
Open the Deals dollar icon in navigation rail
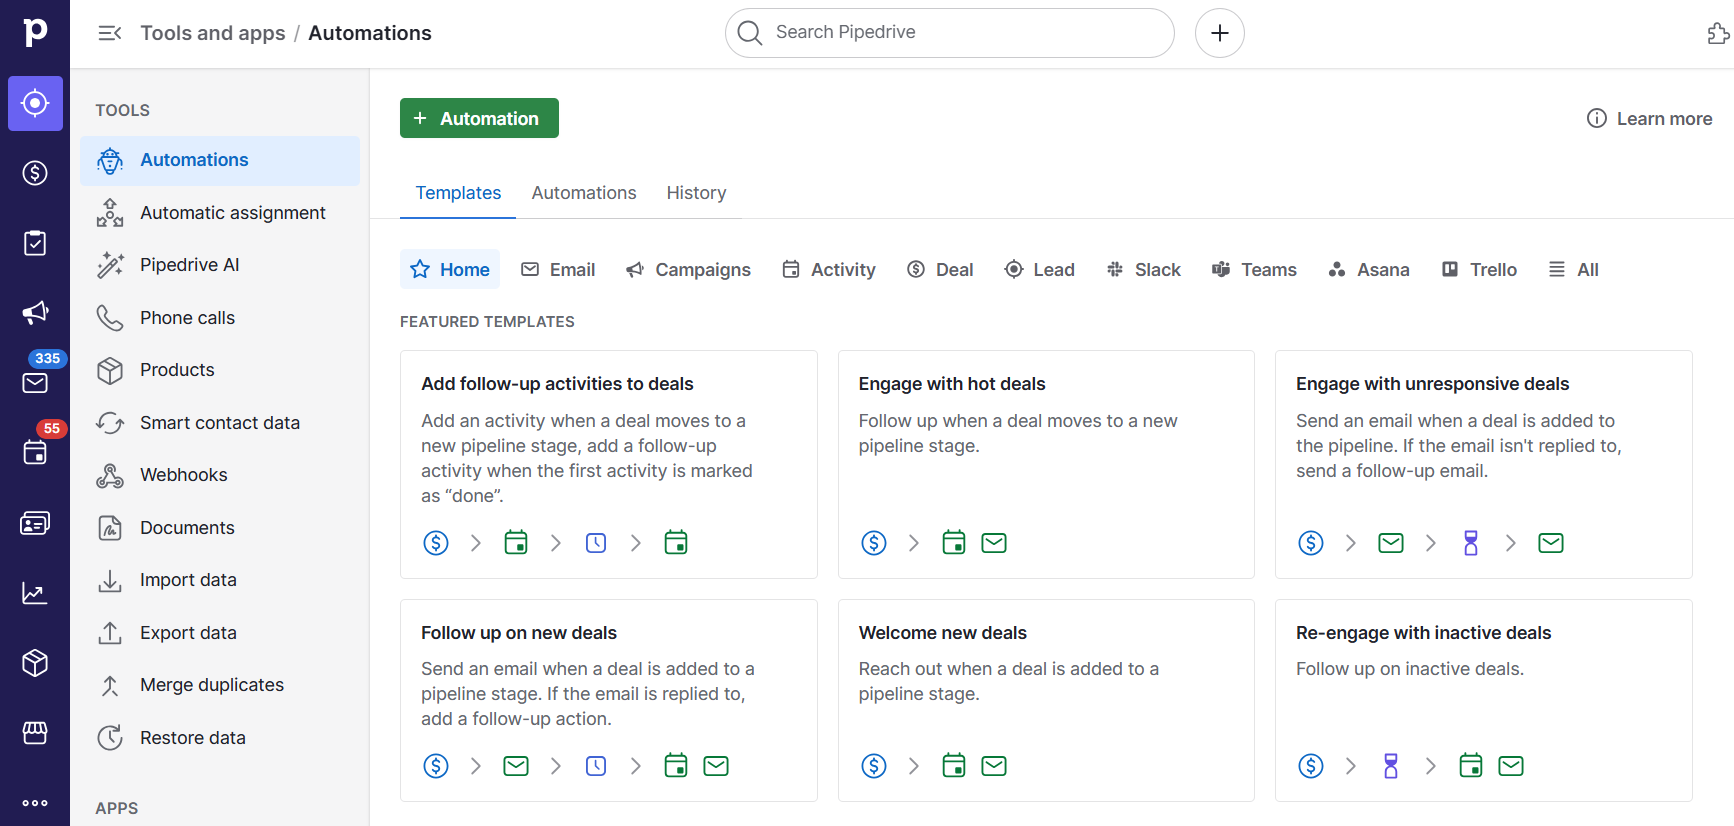pyautogui.click(x=35, y=173)
